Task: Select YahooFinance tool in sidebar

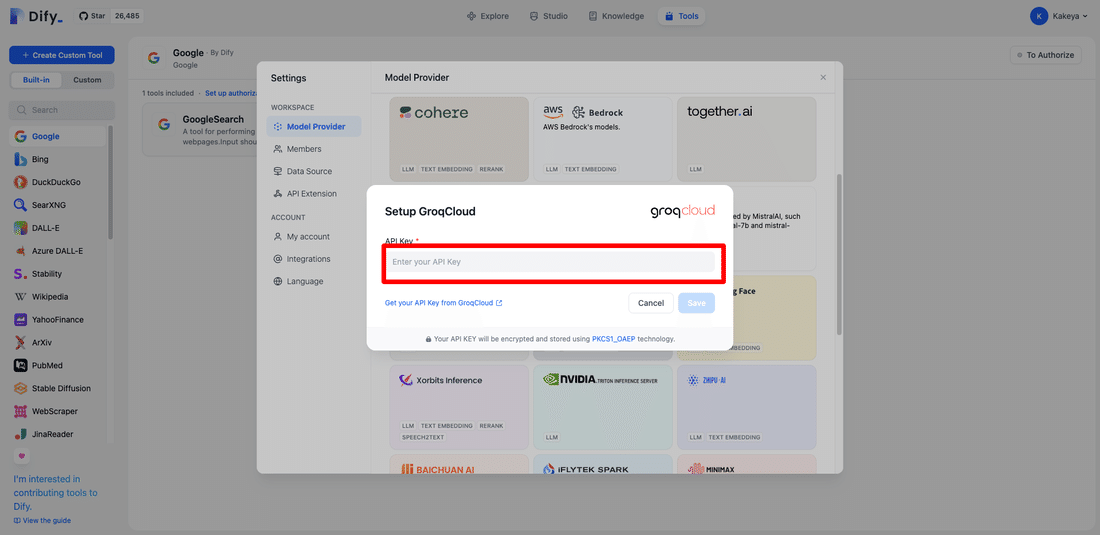Action: (x=58, y=320)
